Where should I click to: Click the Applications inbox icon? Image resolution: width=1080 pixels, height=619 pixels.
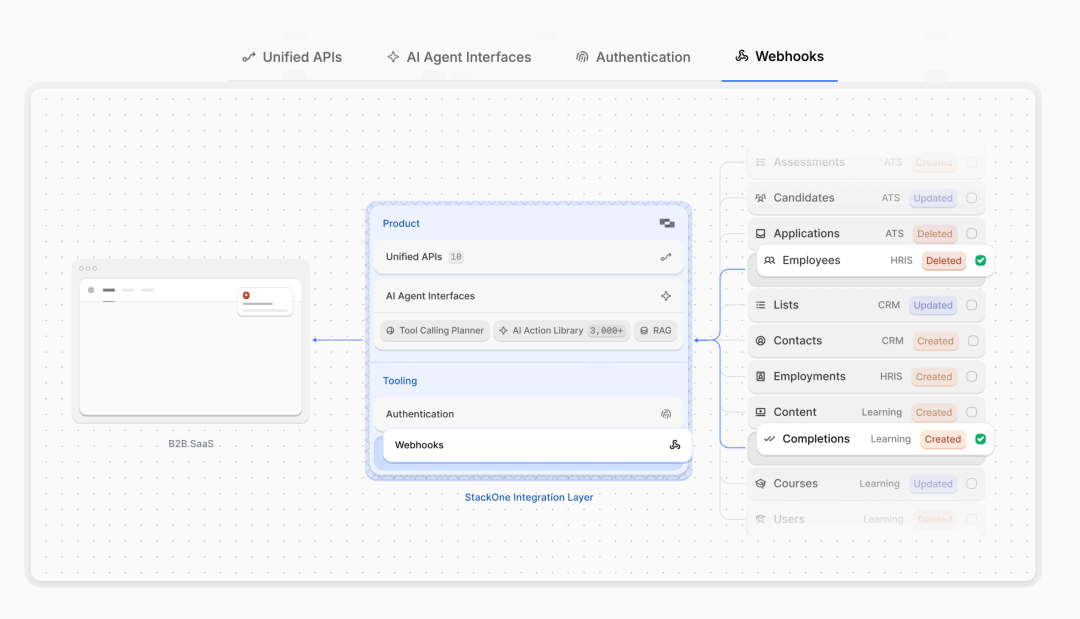760,233
